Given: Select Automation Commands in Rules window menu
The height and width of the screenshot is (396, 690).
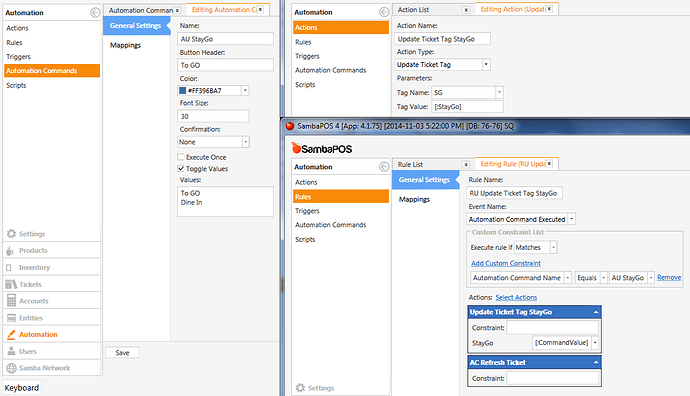Looking at the screenshot, I should [330, 225].
